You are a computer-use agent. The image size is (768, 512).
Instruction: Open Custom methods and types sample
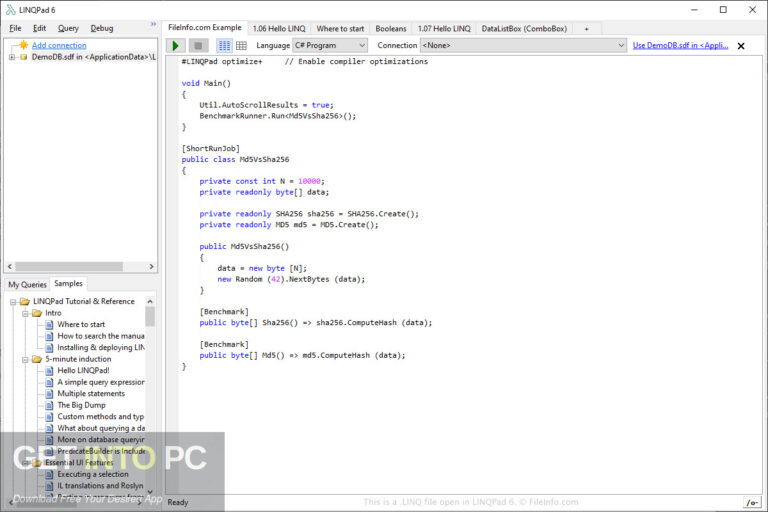pos(101,416)
